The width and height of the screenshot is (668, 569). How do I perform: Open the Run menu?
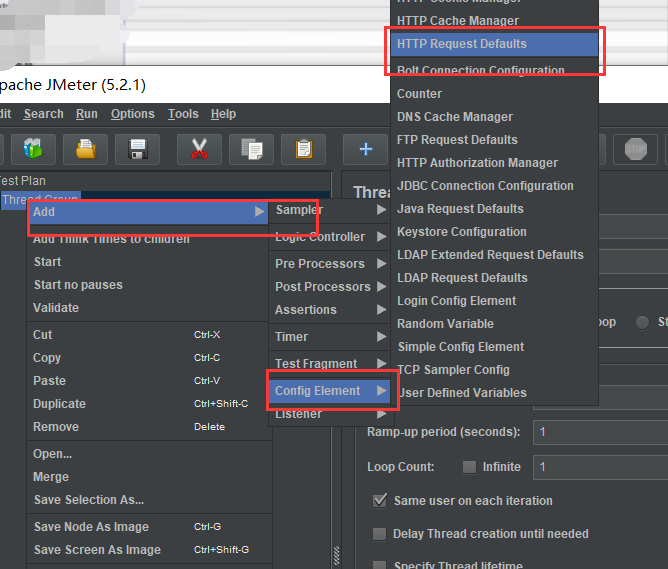tap(87, 114)
